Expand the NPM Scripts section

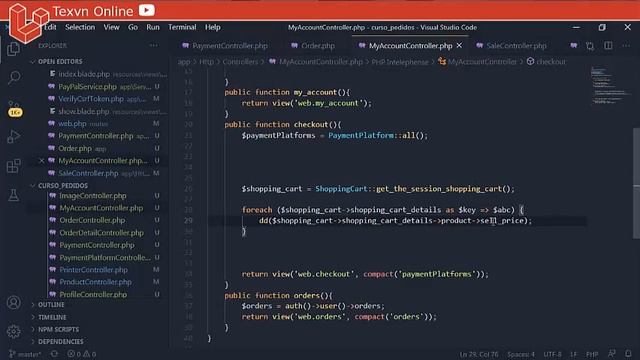tap(58, 329)
